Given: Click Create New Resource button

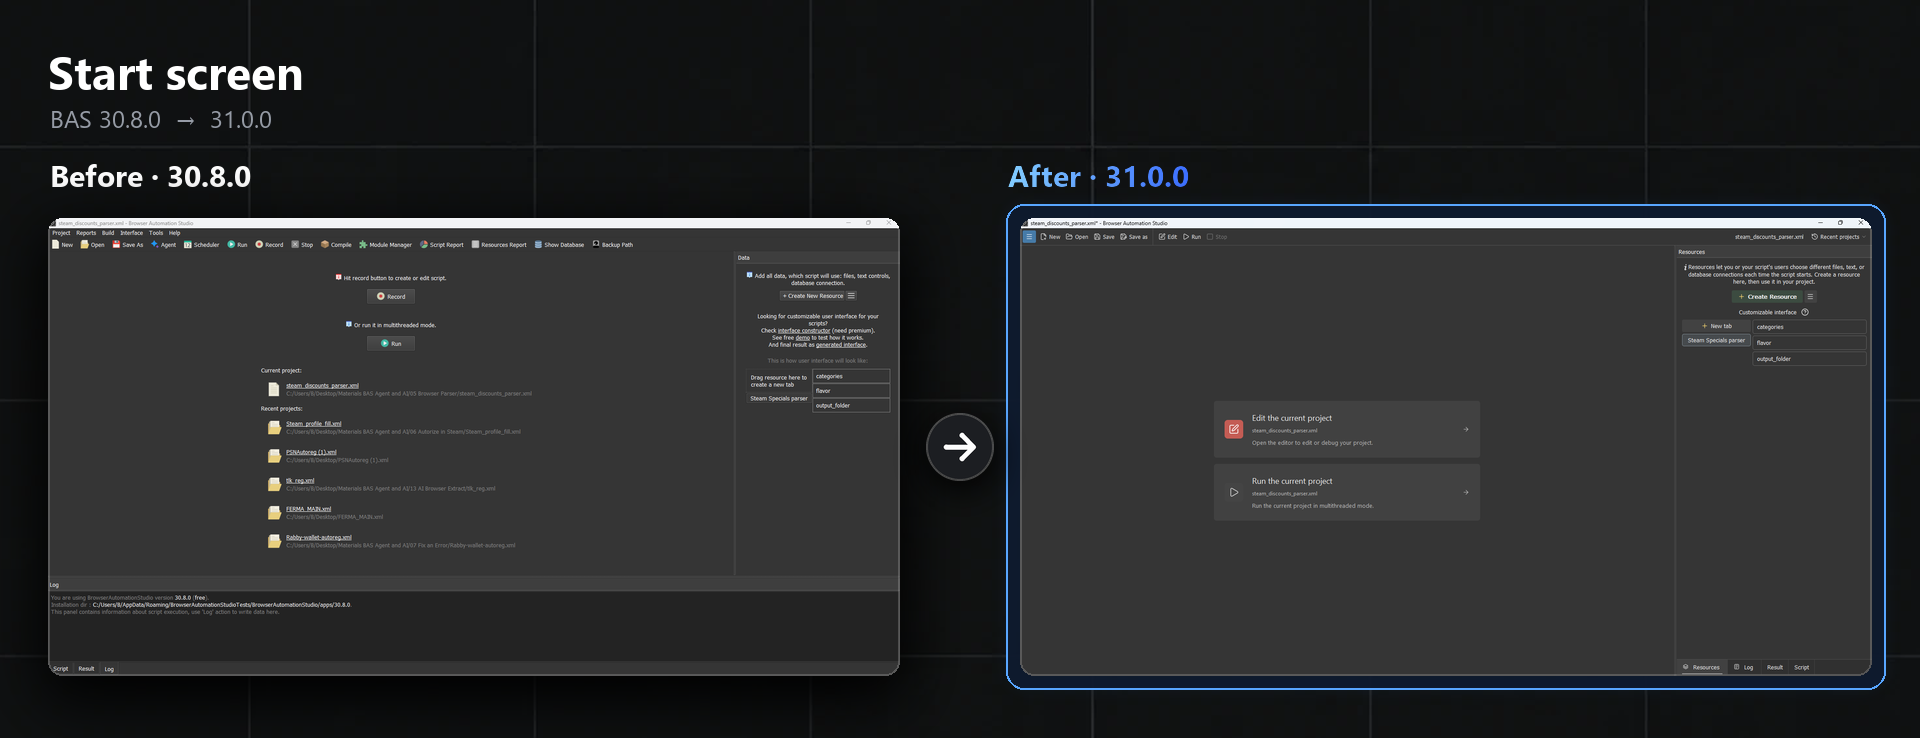Looking at the screenshot, I should click(813, 296).
